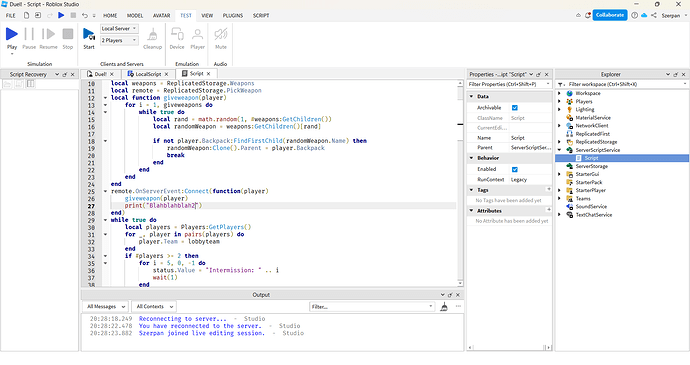
Task: Select MaterialService in Explorer
Action: pos(593,118)
